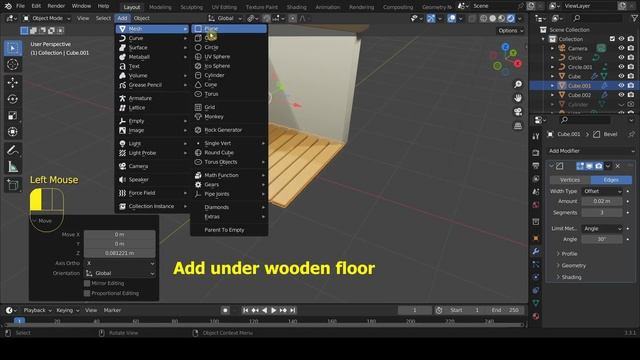Select the Add Cube tool
This screenshot has height=360, width=640.
pos(13,185)
